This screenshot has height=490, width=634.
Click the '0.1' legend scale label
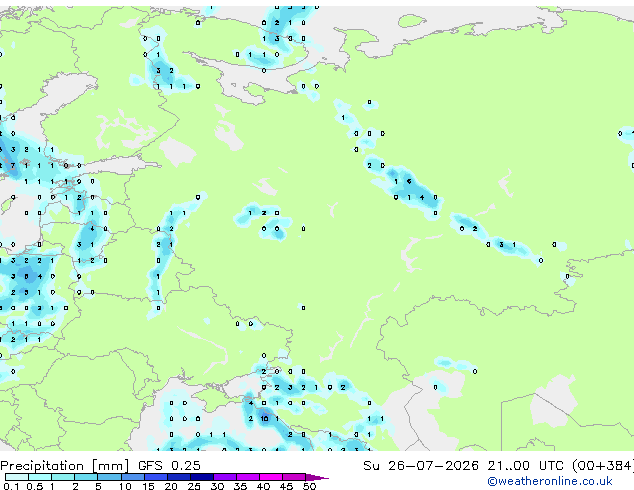pyautogui.click(x=12, y=486)
